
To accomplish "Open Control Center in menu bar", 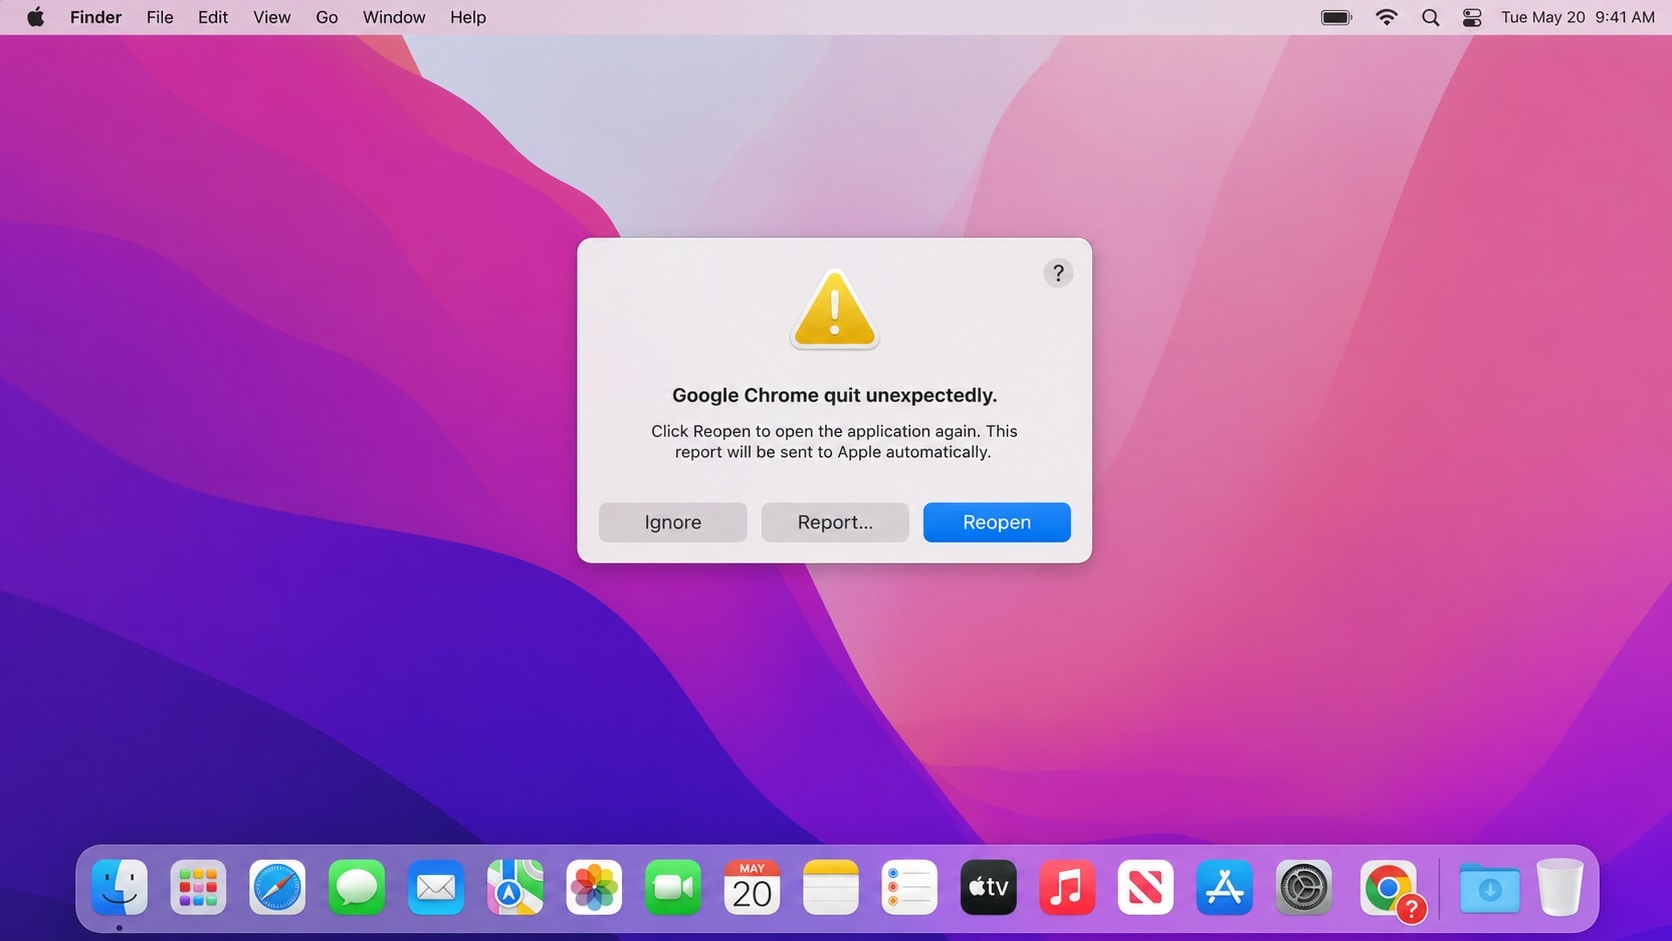I will [x=1472, y=17].
